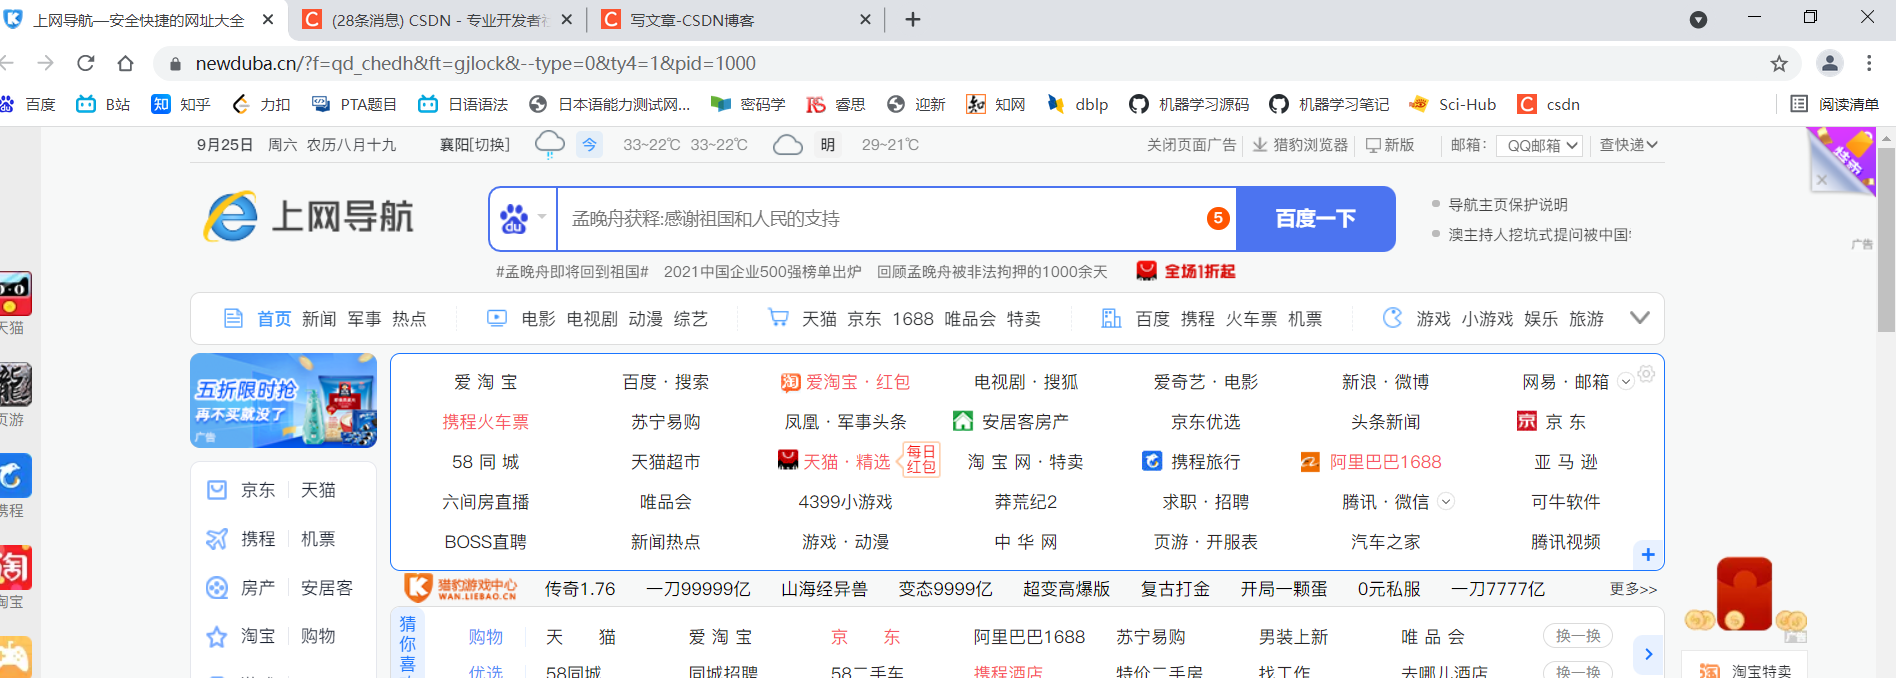The image size is (1896, 678).
Task: Open the Chrome profile avatar icon
Action: (1829, 63)
